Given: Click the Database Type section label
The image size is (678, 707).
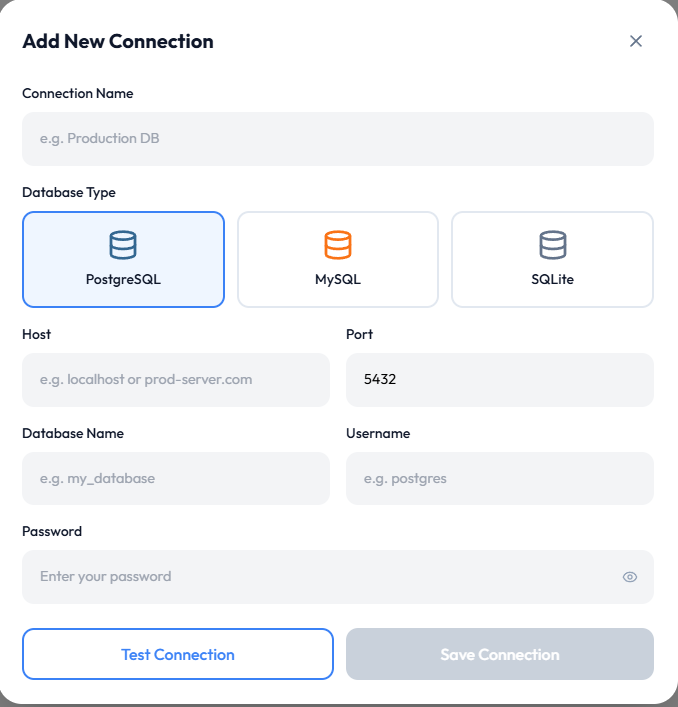Looking at the screenshot, I should click(69, 192).
